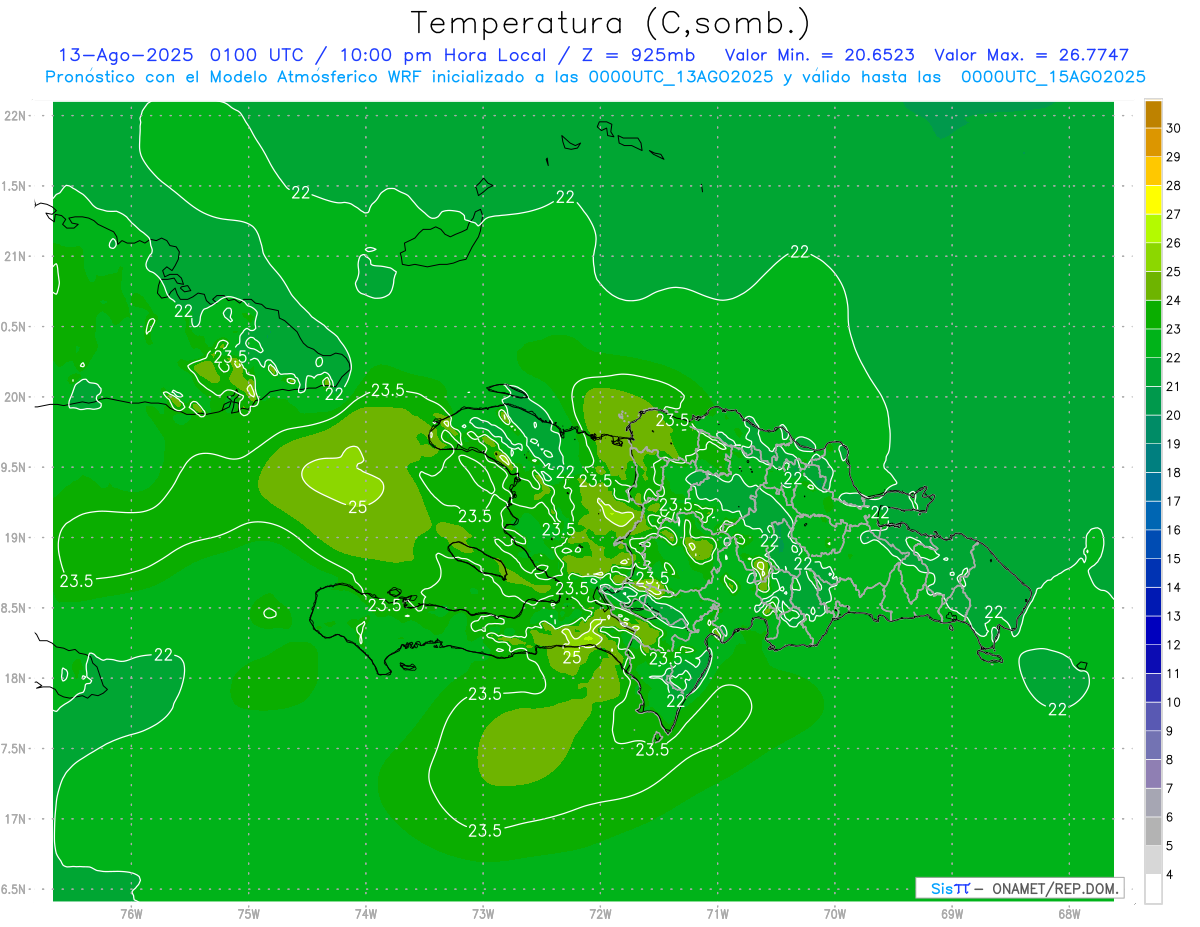1200x927 pixels.
Task: Click the legend value '13'
Action: [1174, 617]
